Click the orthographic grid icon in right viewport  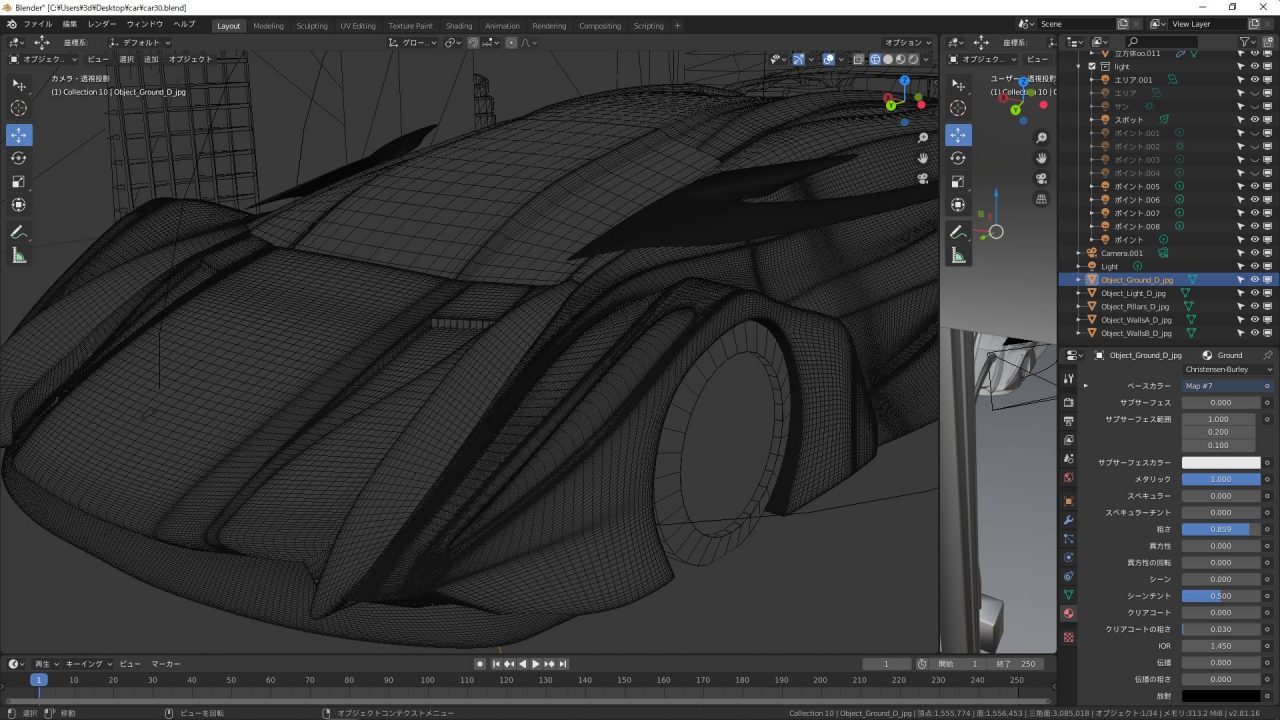coord(1041,199)
